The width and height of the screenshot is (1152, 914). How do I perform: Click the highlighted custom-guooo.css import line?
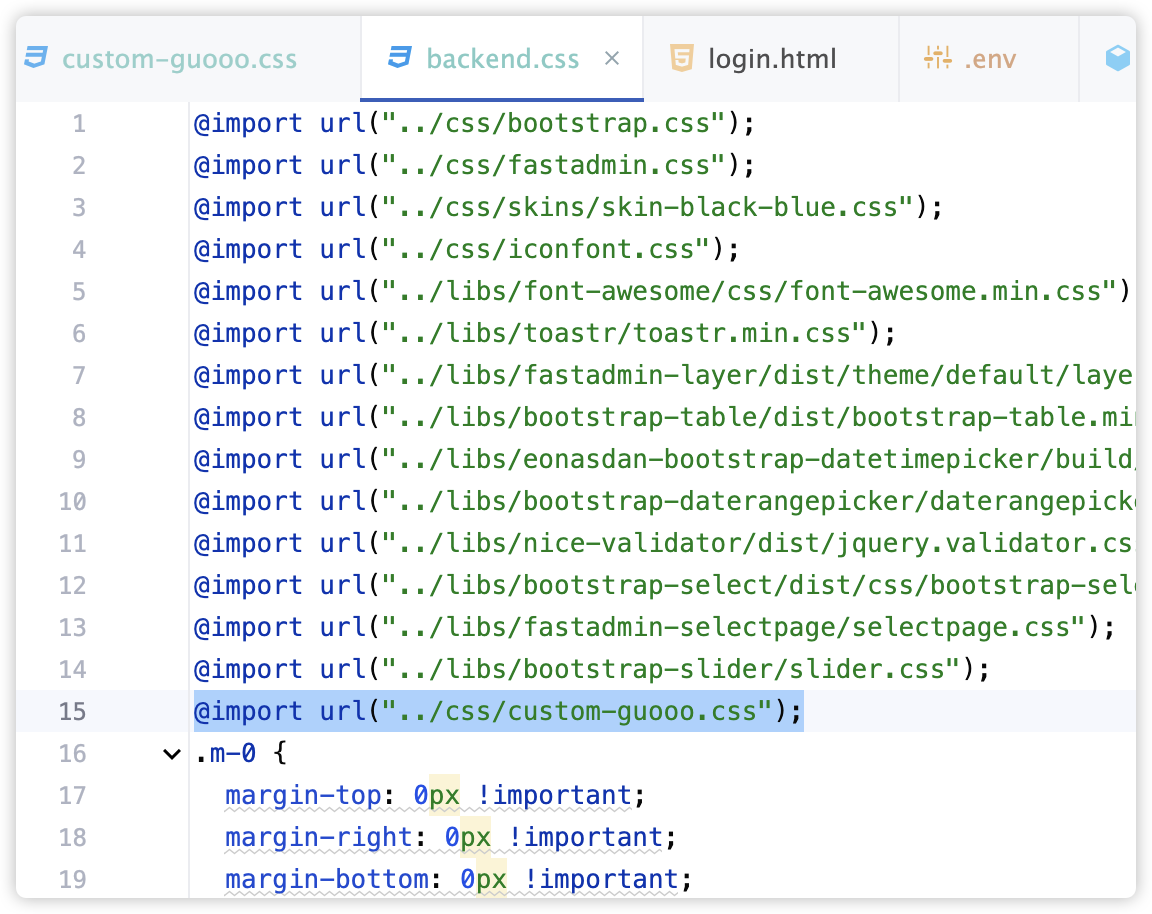[498, 711]
